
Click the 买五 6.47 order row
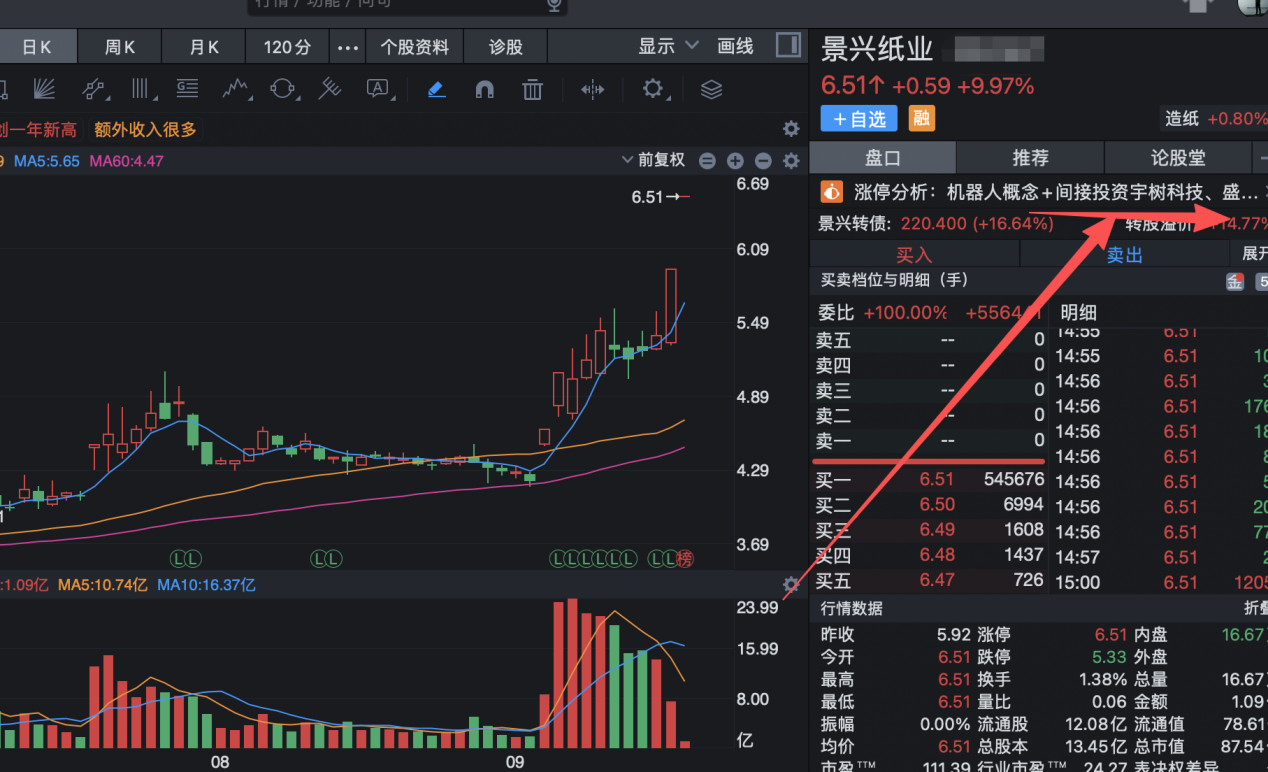929,580
